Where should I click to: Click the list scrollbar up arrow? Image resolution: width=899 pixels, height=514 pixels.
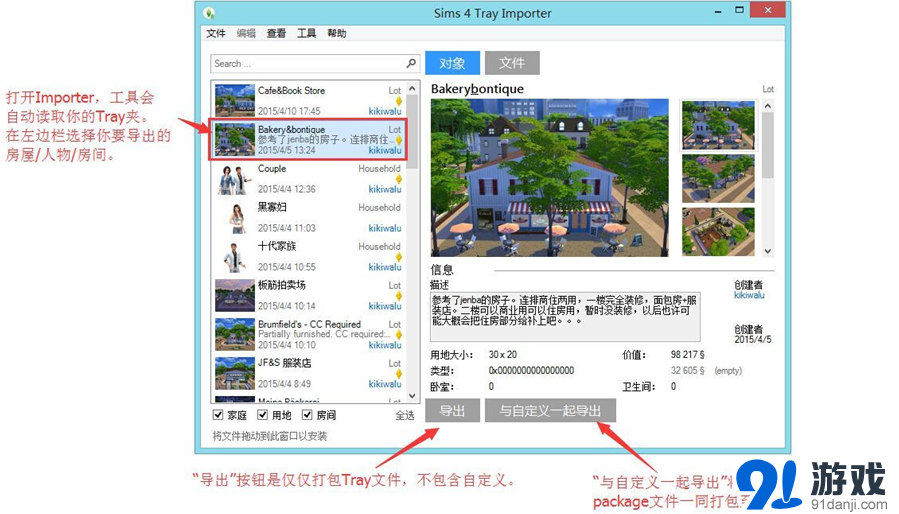point(412,89)
